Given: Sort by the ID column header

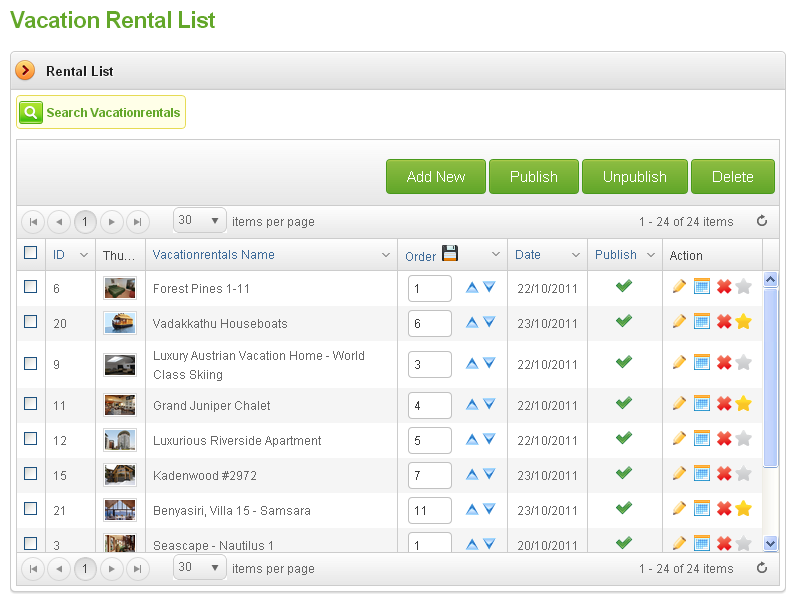Looking at the screenshot, I should 59,255.
